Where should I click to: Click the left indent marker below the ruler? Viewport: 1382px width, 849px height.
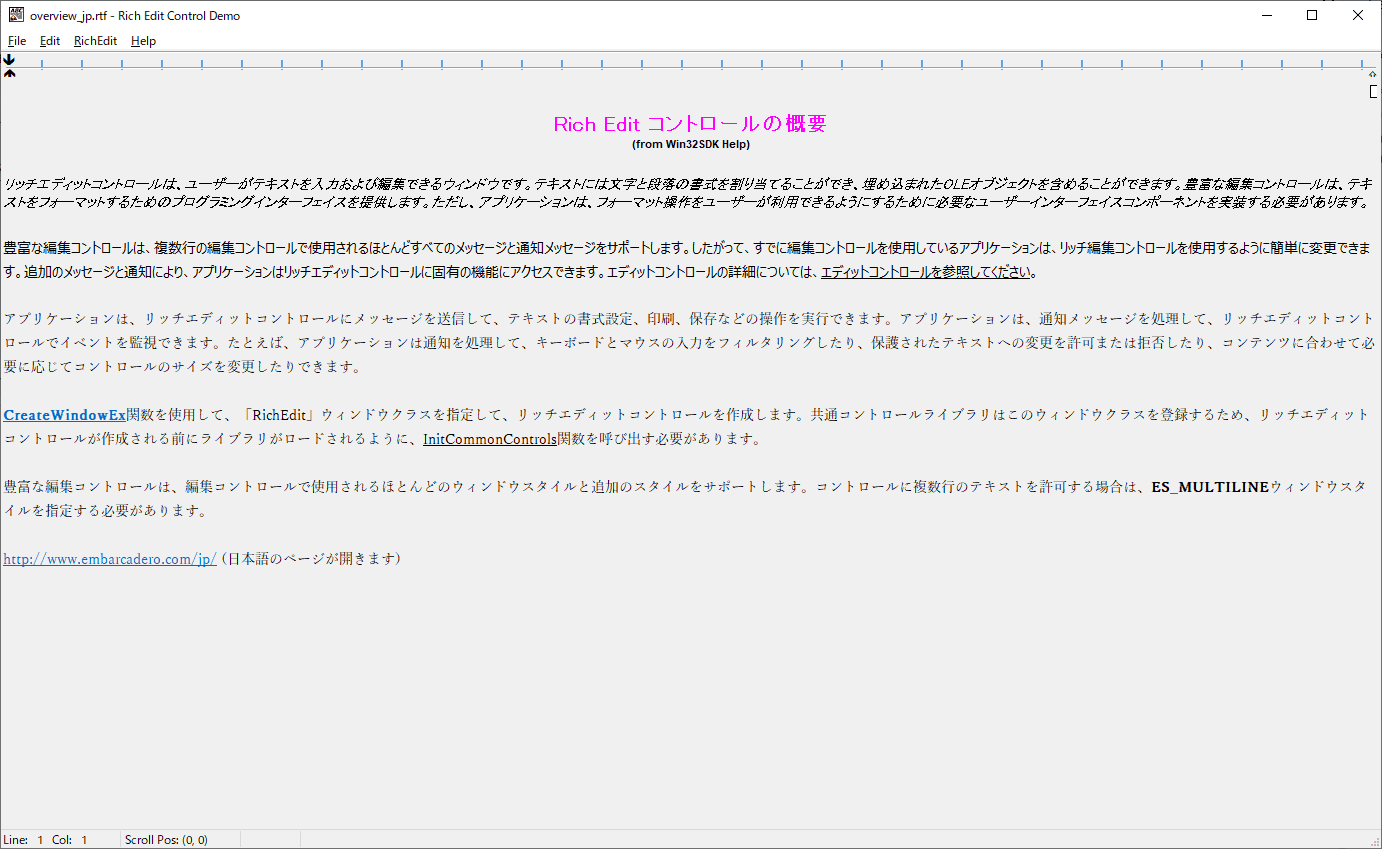coord(9,73)
